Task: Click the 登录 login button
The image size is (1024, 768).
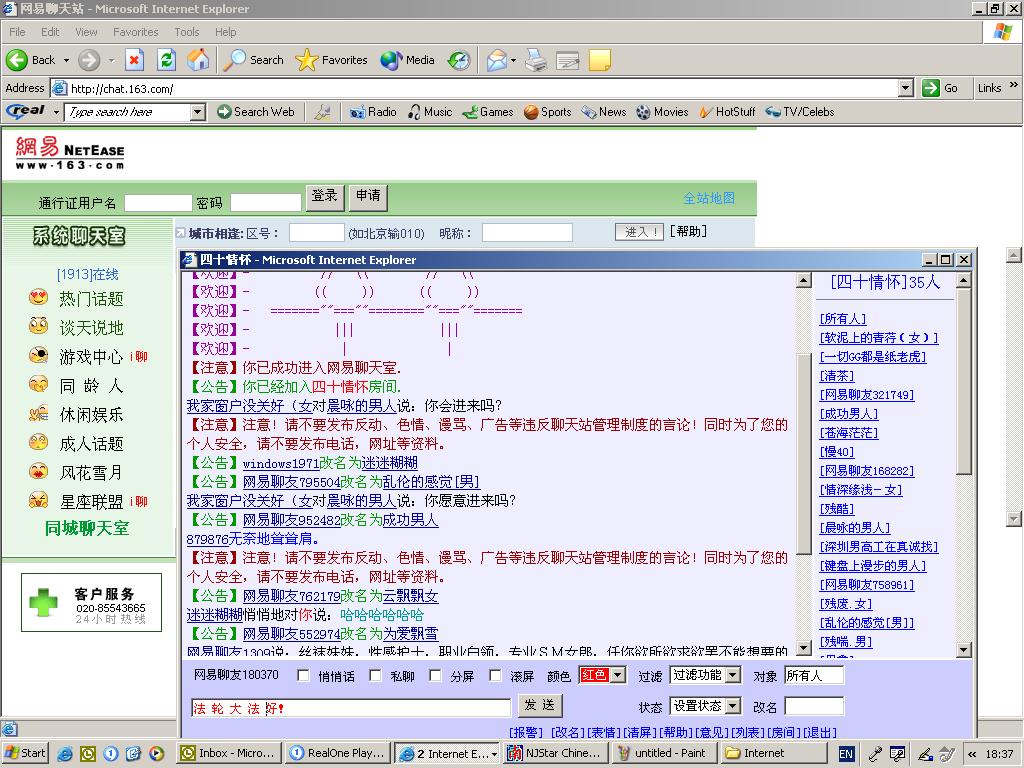Action: click(x=325, y=197)
